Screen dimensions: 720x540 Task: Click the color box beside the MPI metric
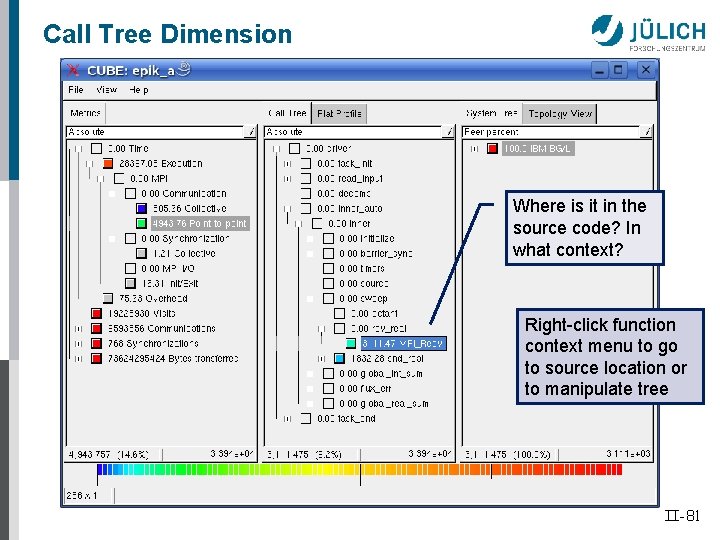(x=119, y=179)
